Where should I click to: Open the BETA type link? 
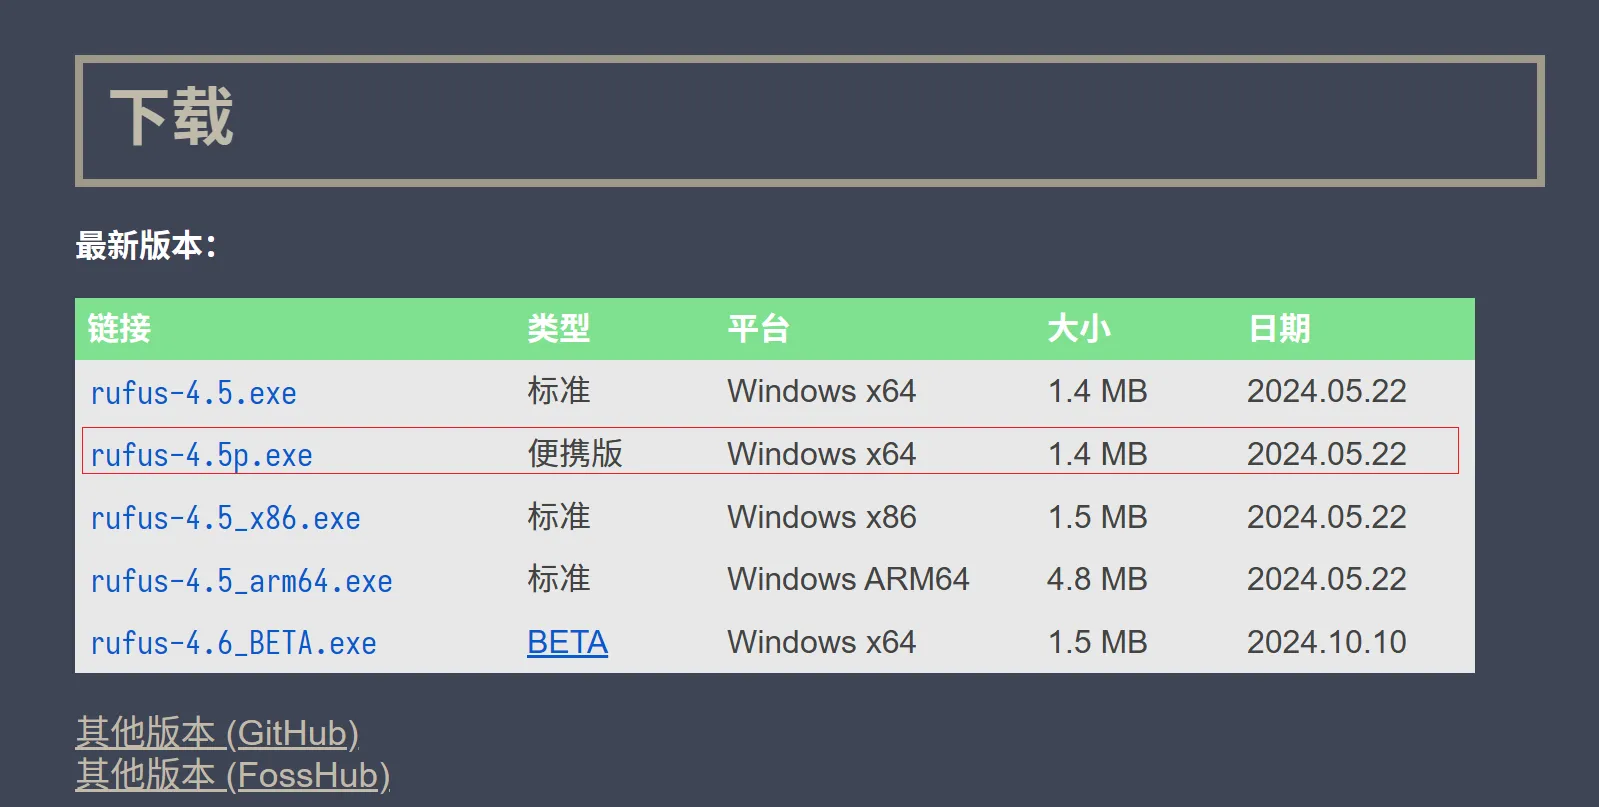pyautogui.click(x=567, y=642)
